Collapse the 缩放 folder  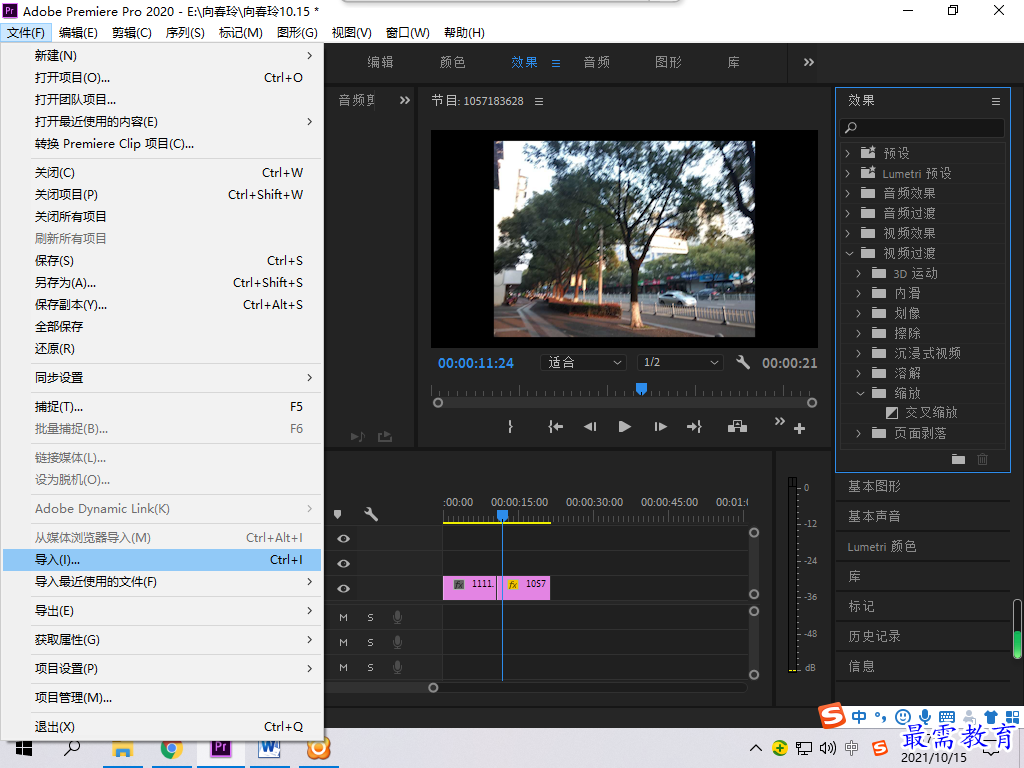tap(860, 393)
